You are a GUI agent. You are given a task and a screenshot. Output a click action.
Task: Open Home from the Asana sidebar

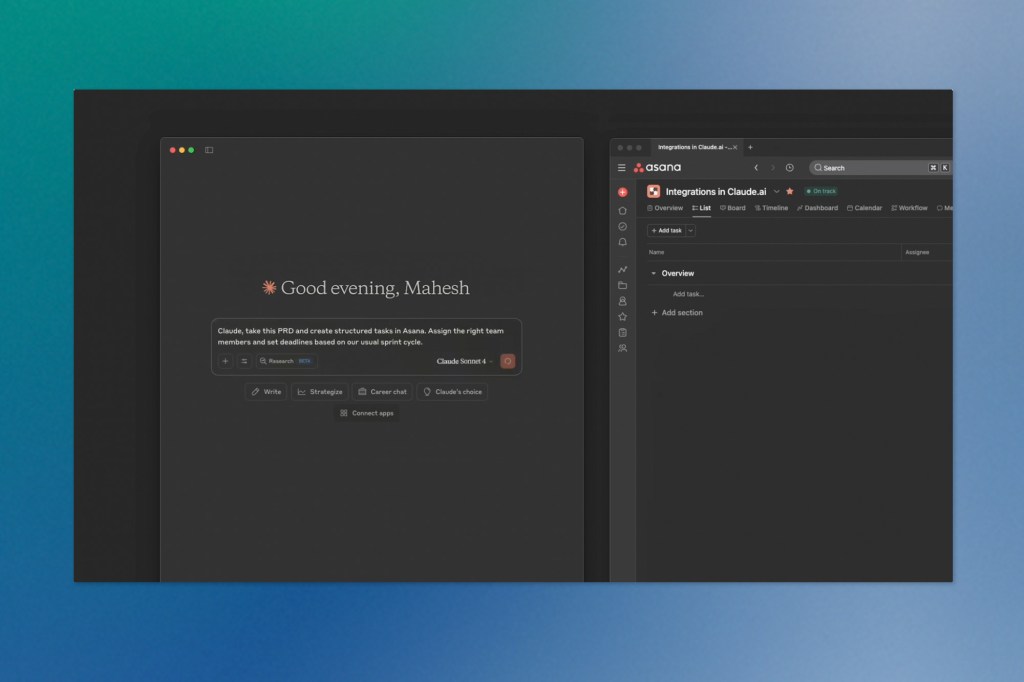coord(622,211)
